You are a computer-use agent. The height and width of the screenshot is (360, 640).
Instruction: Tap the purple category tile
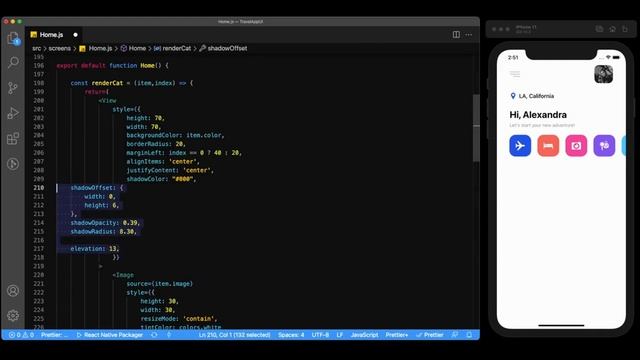[x=604, y=145]
